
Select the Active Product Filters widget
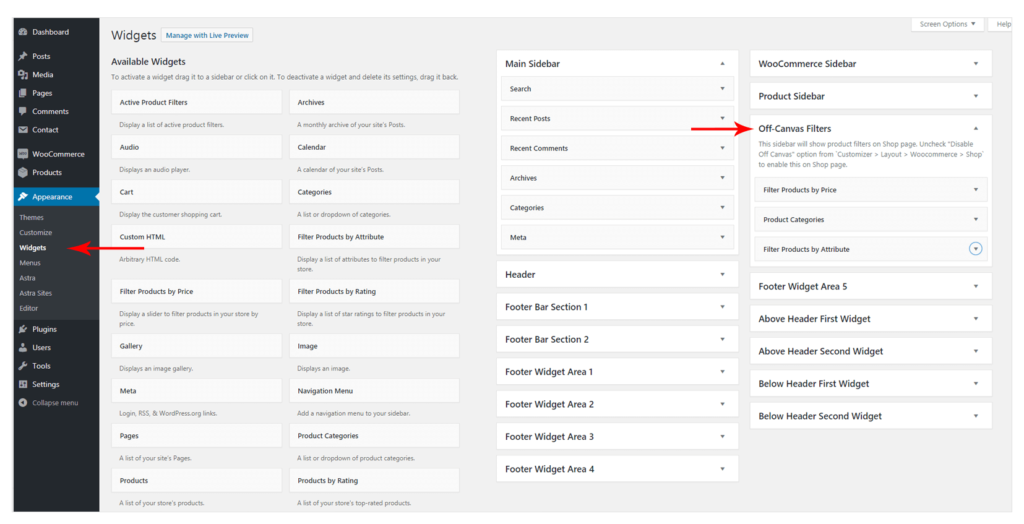tap(197, 103)
